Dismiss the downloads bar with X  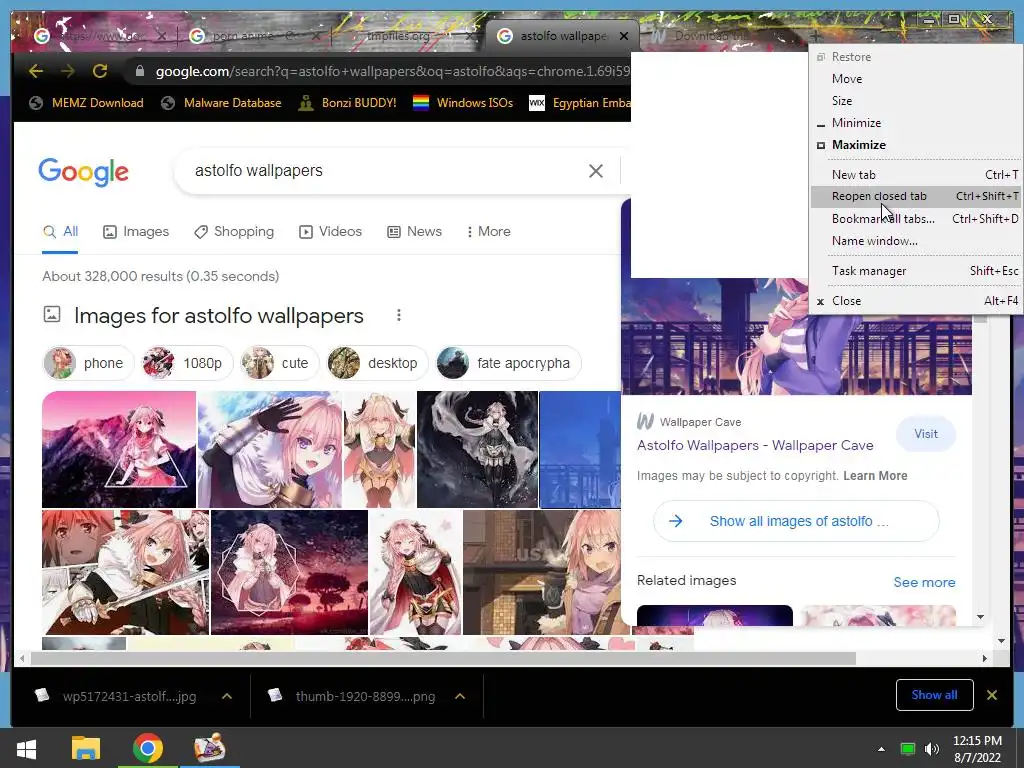[991, 695]
